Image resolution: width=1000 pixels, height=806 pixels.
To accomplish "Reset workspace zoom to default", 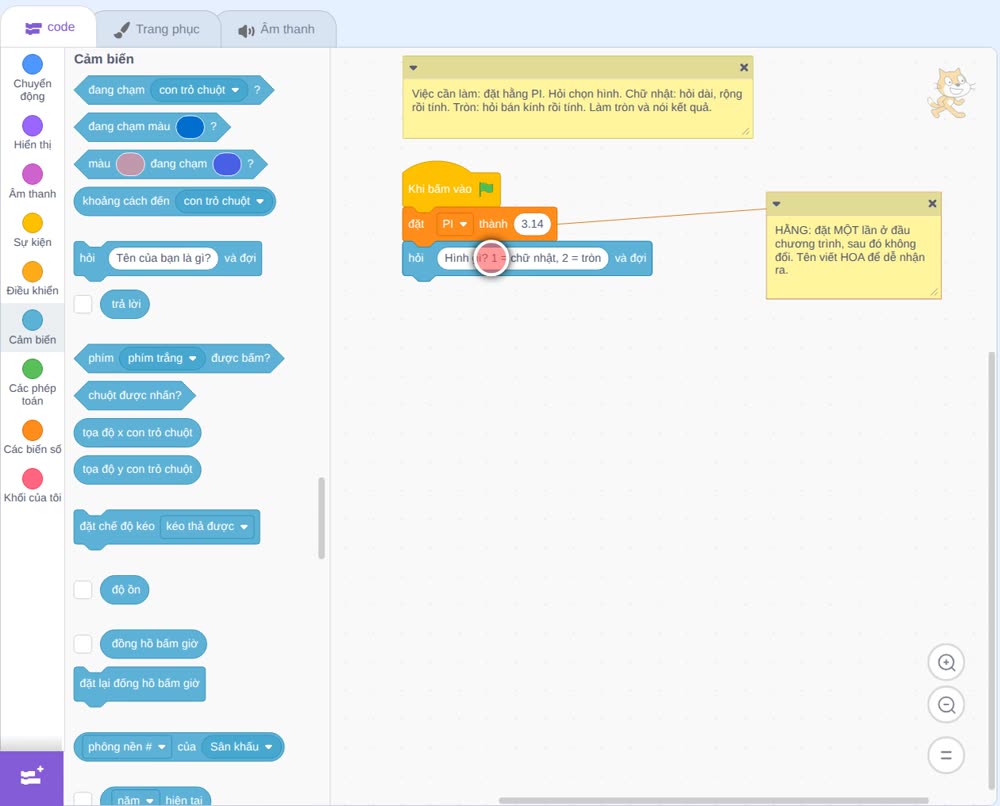I will click(946, 755).
